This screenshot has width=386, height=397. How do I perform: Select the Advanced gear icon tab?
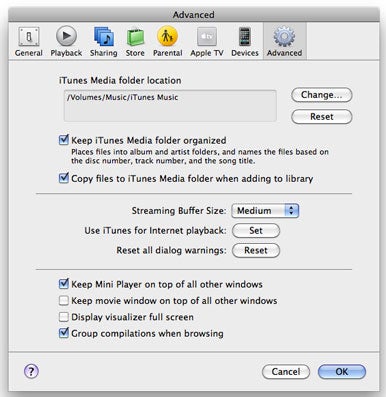(x=284, y=41)
